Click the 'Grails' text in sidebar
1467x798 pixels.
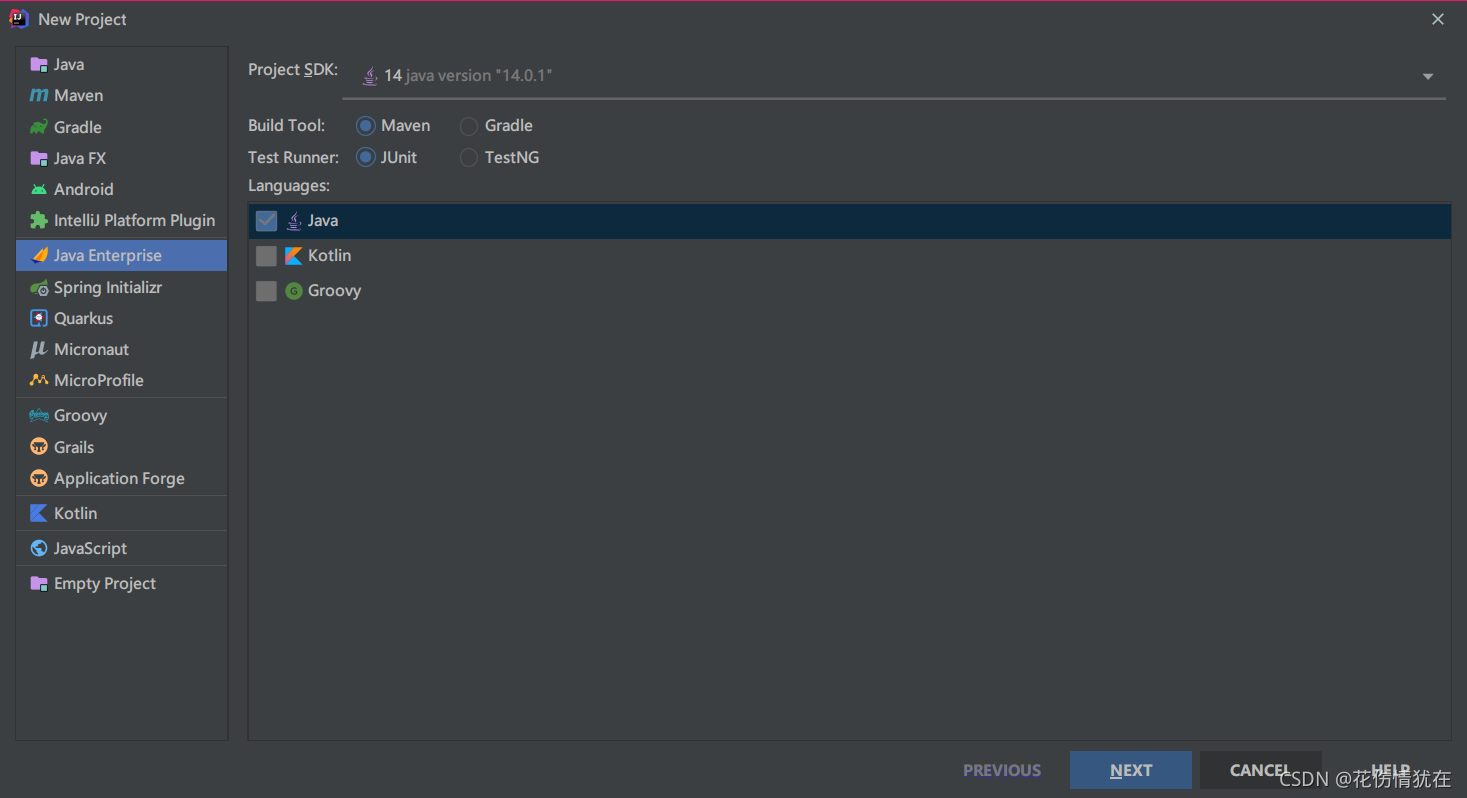click(74, 447)
